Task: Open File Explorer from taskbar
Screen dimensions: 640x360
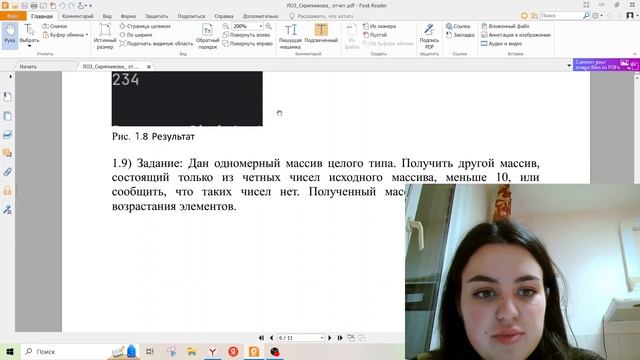Action: click(x=191, y=351)
